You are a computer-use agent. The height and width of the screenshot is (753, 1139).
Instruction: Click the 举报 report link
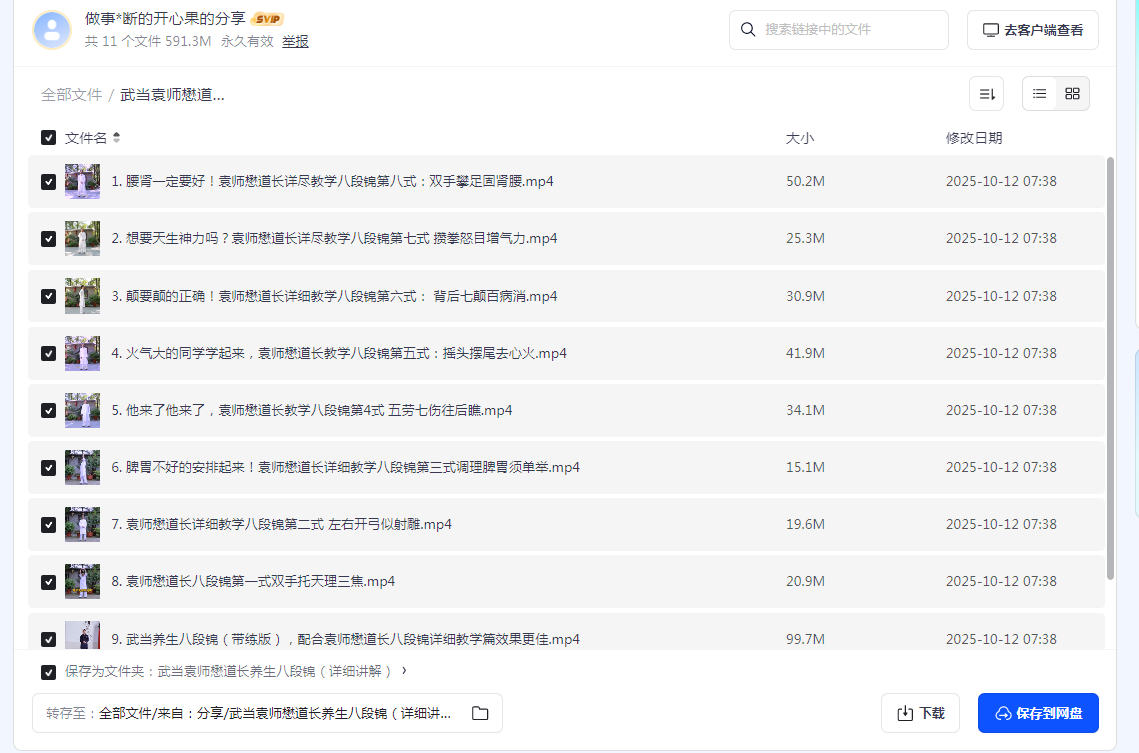[x=294, y=41]
